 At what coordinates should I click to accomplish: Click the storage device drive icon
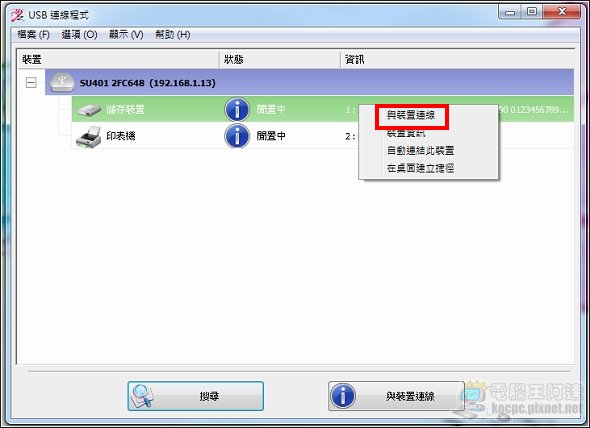tap(89, 110)
